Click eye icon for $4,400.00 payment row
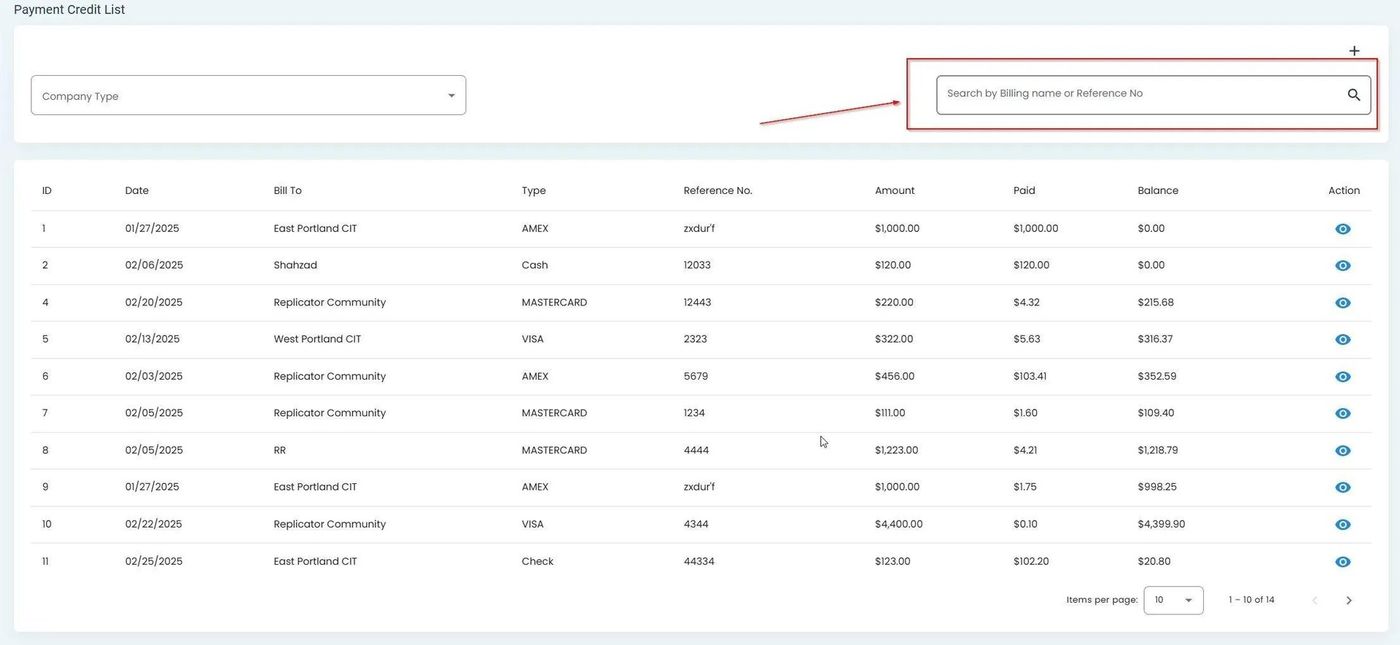The image size is (1400, 645). tap(1343, 525)
